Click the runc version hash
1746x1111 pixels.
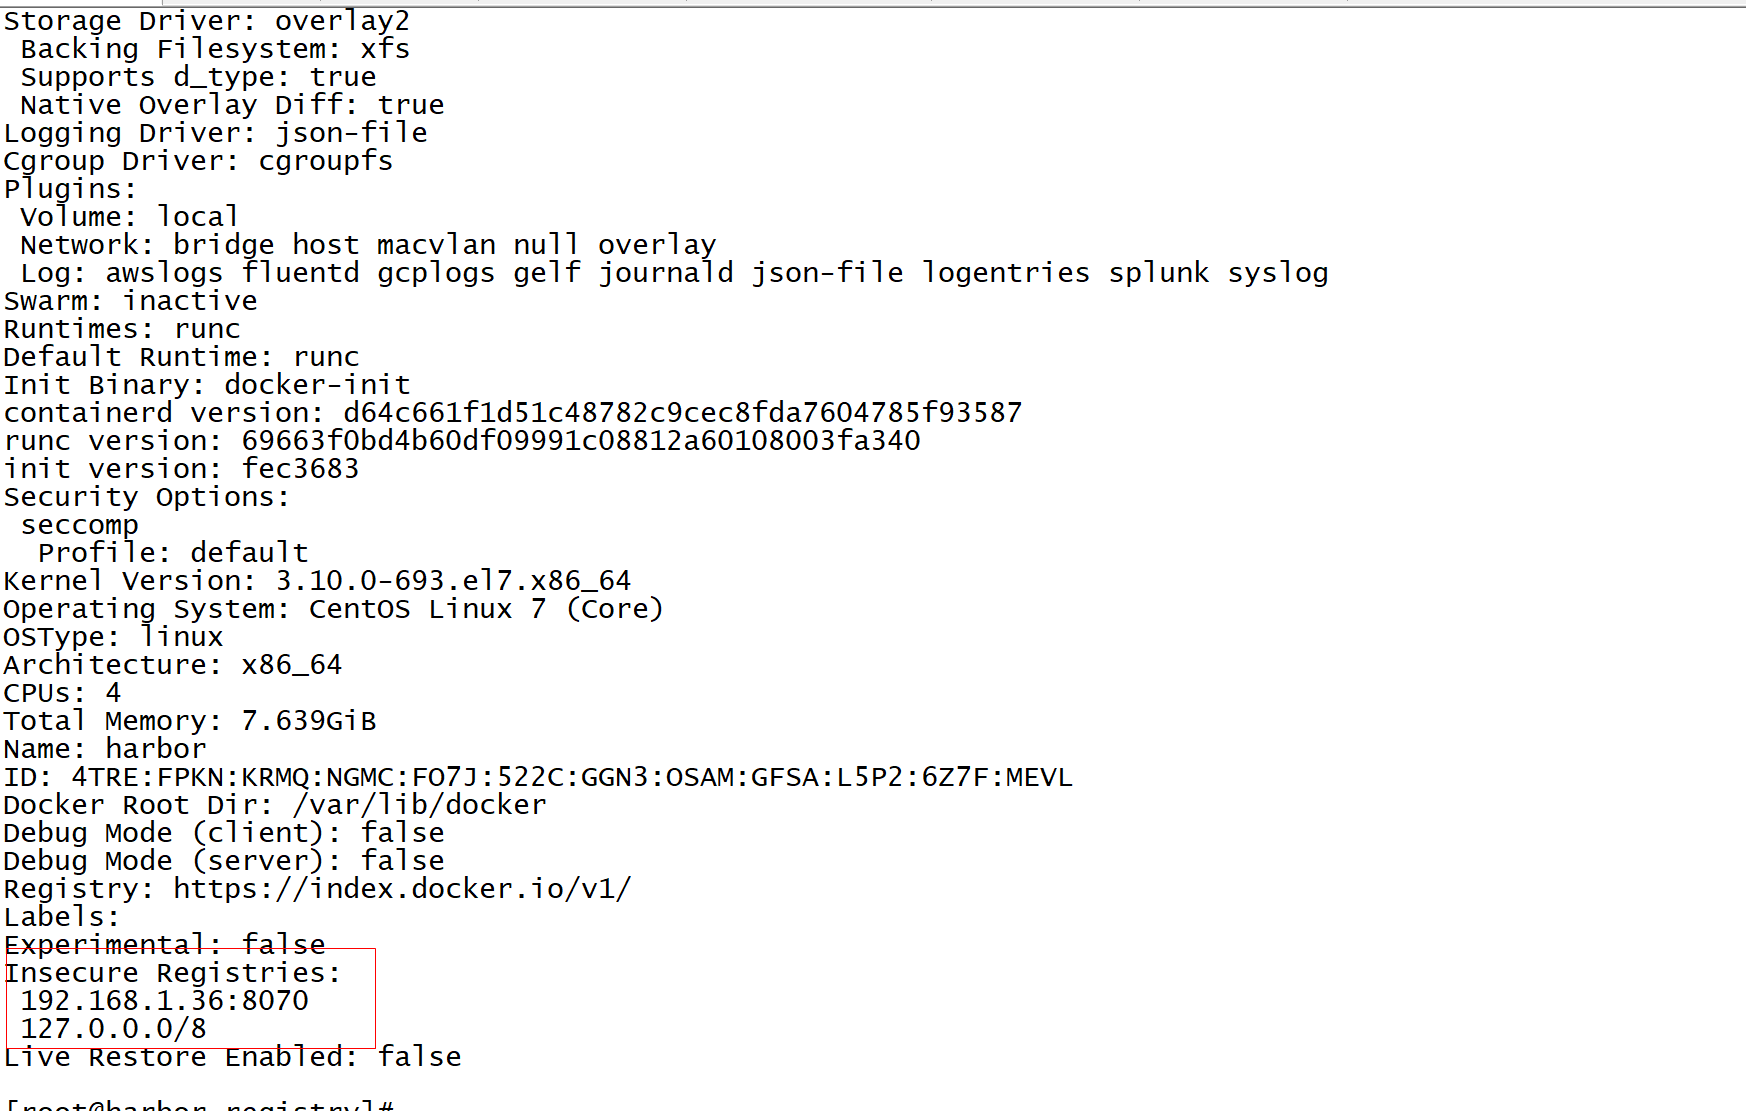580,441
